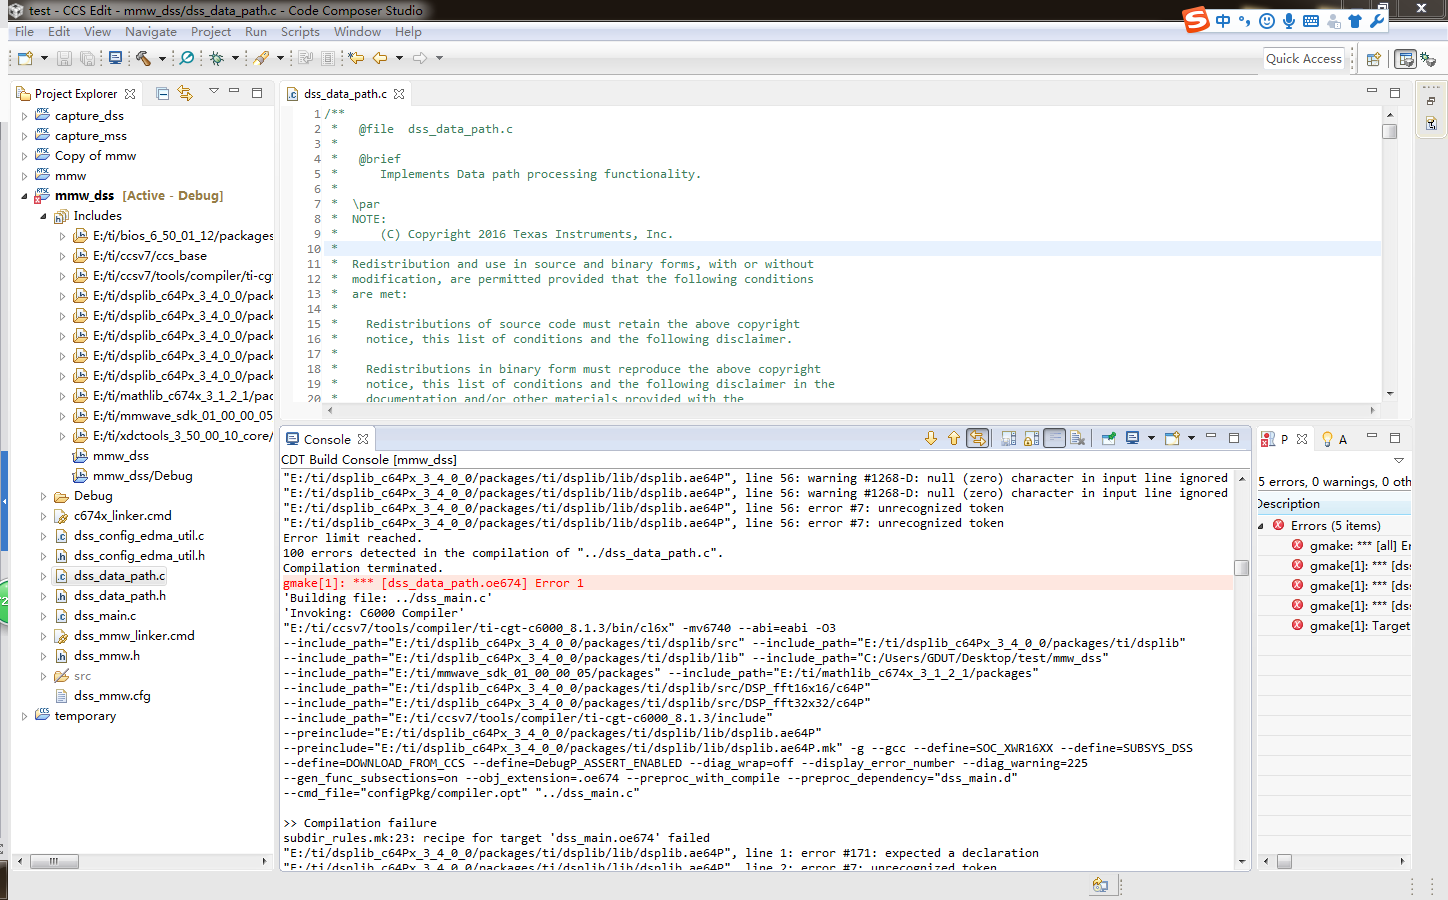Select the Console tab
This screenshot has width=1448, height=900.
click(327, 439)
